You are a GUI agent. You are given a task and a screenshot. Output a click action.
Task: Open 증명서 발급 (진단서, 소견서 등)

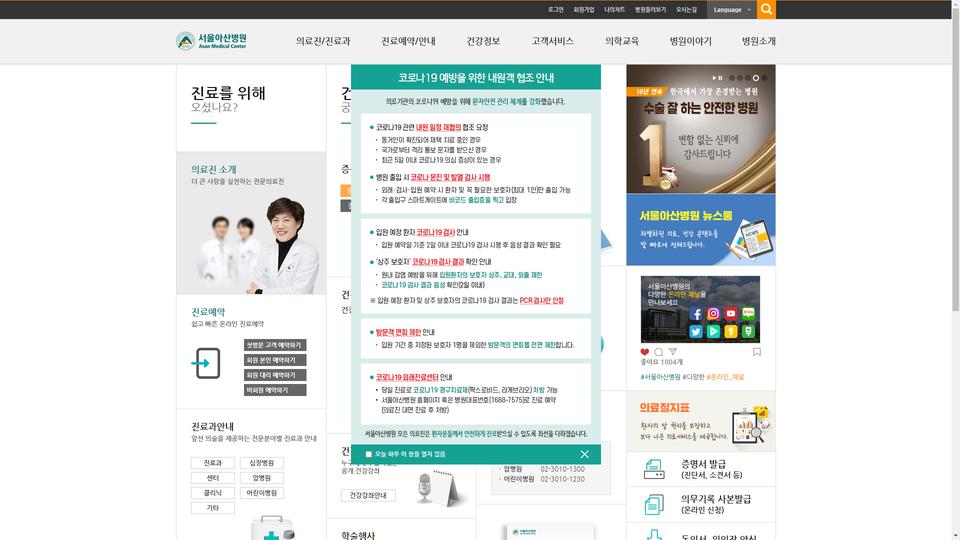click(711, 470)
